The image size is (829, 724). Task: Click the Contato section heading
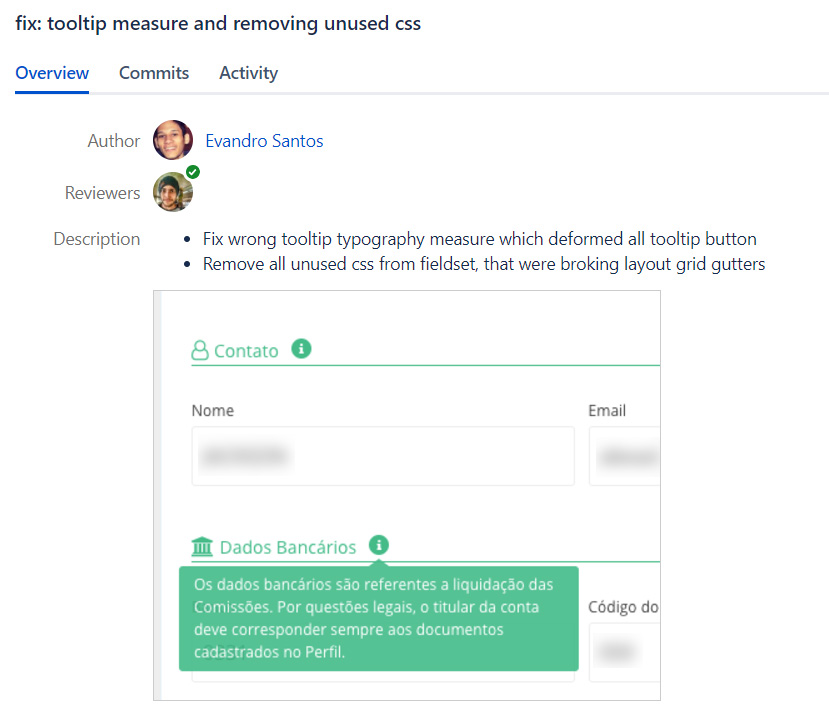pos(246,351)
